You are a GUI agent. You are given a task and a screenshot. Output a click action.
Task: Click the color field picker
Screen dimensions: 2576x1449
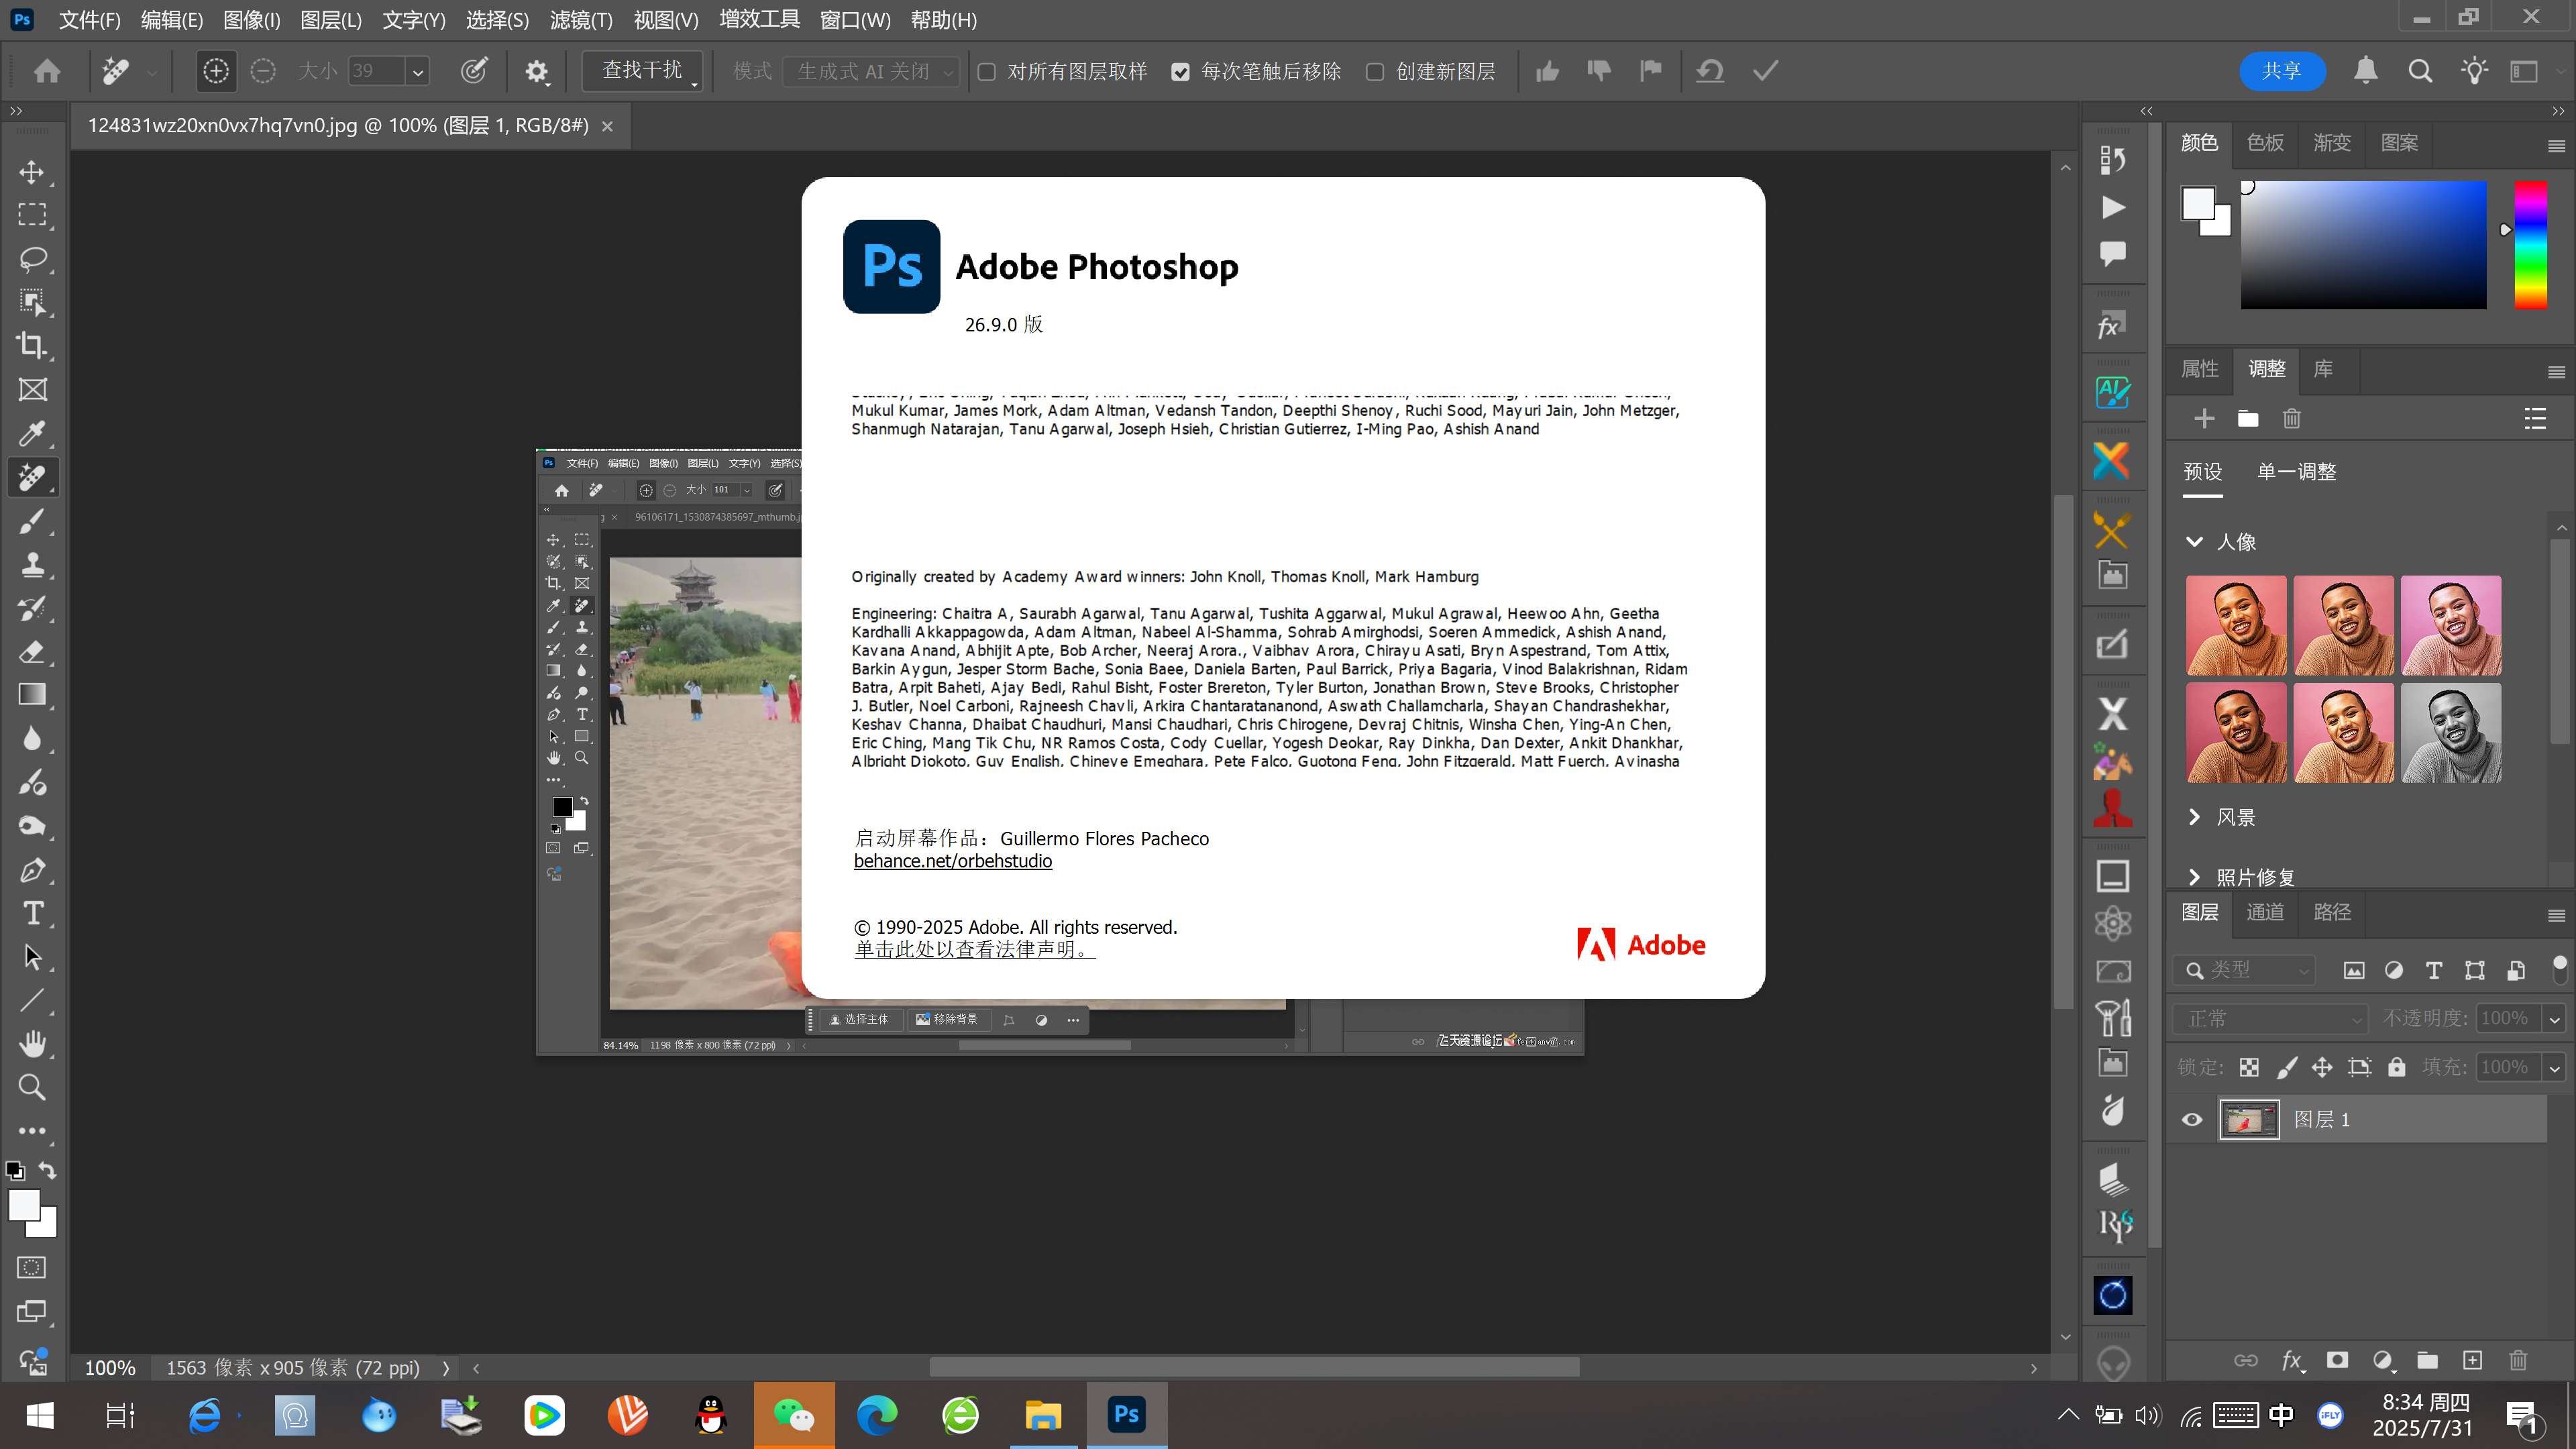(2363, 245)
